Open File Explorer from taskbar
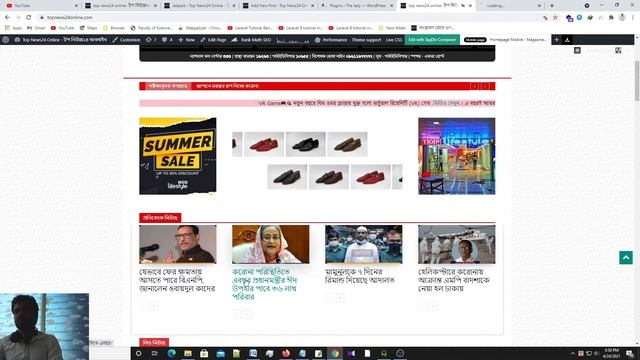This screenshot has width=640, height=360. (x=188, y=353)
